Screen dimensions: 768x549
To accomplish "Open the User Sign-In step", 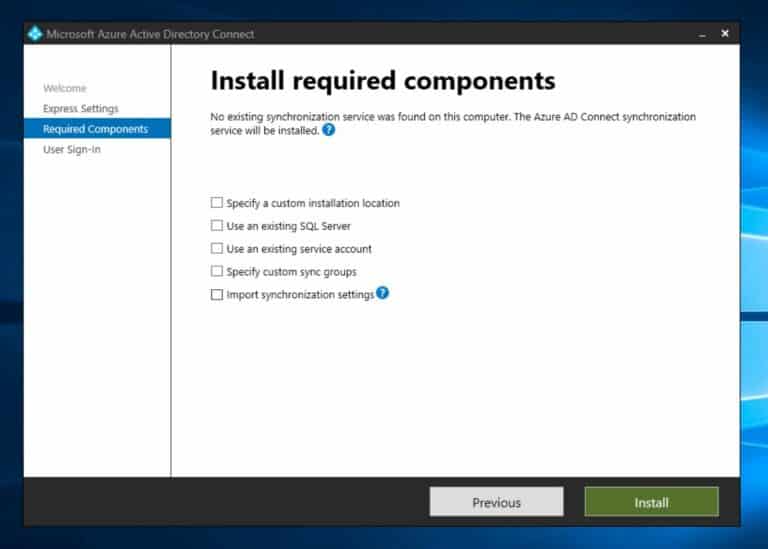I will [x=72, y=149].
